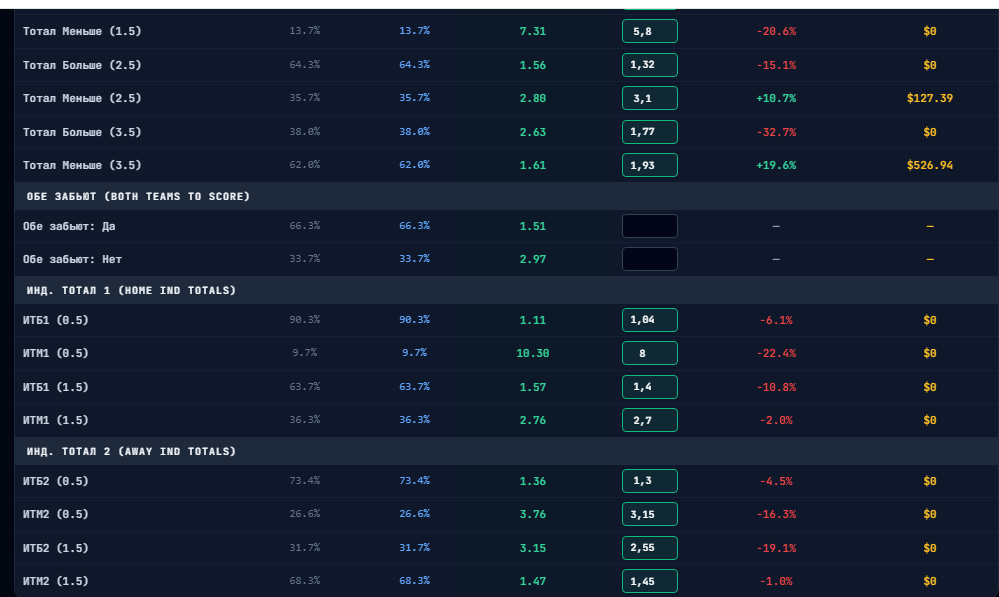Screen dimensions: 999x597
Task: Click the blue probability 9.7%
Action: [414, 352]
